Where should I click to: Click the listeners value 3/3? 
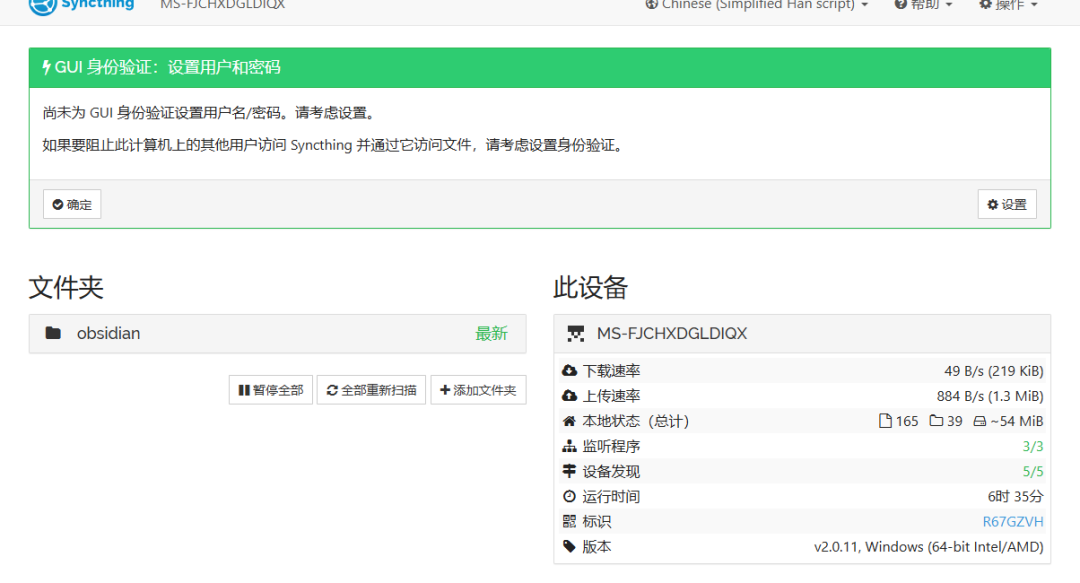[x=1032, y=447]
